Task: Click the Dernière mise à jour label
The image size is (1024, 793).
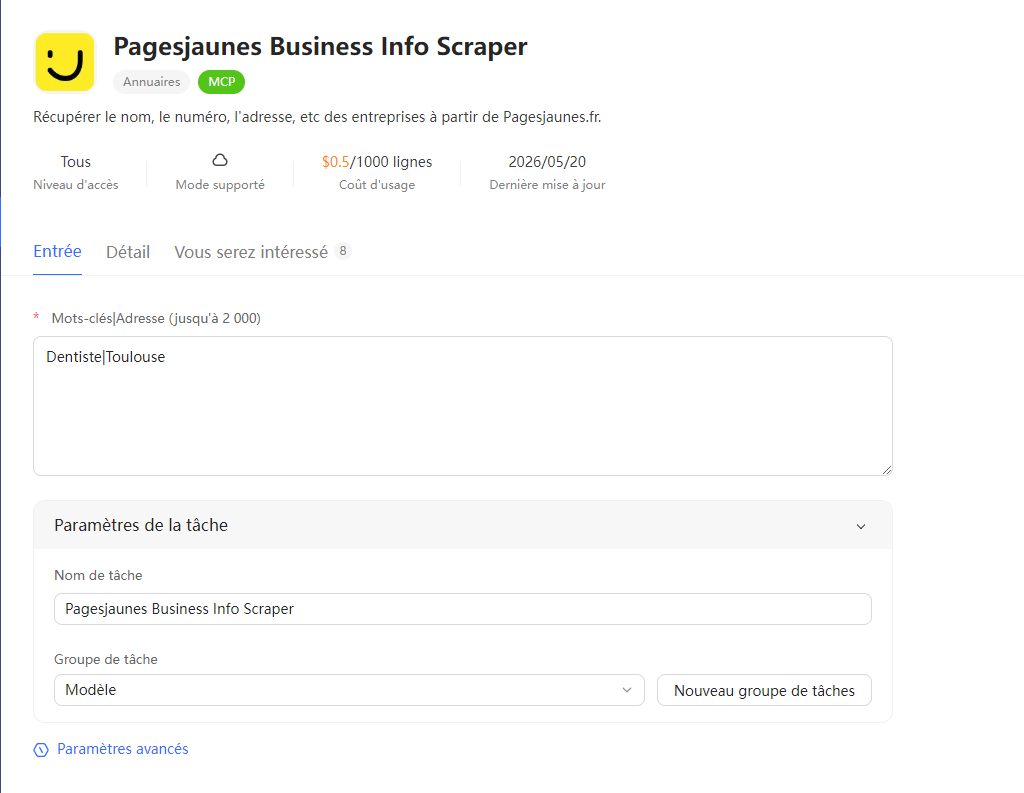Action: [547, 185]
